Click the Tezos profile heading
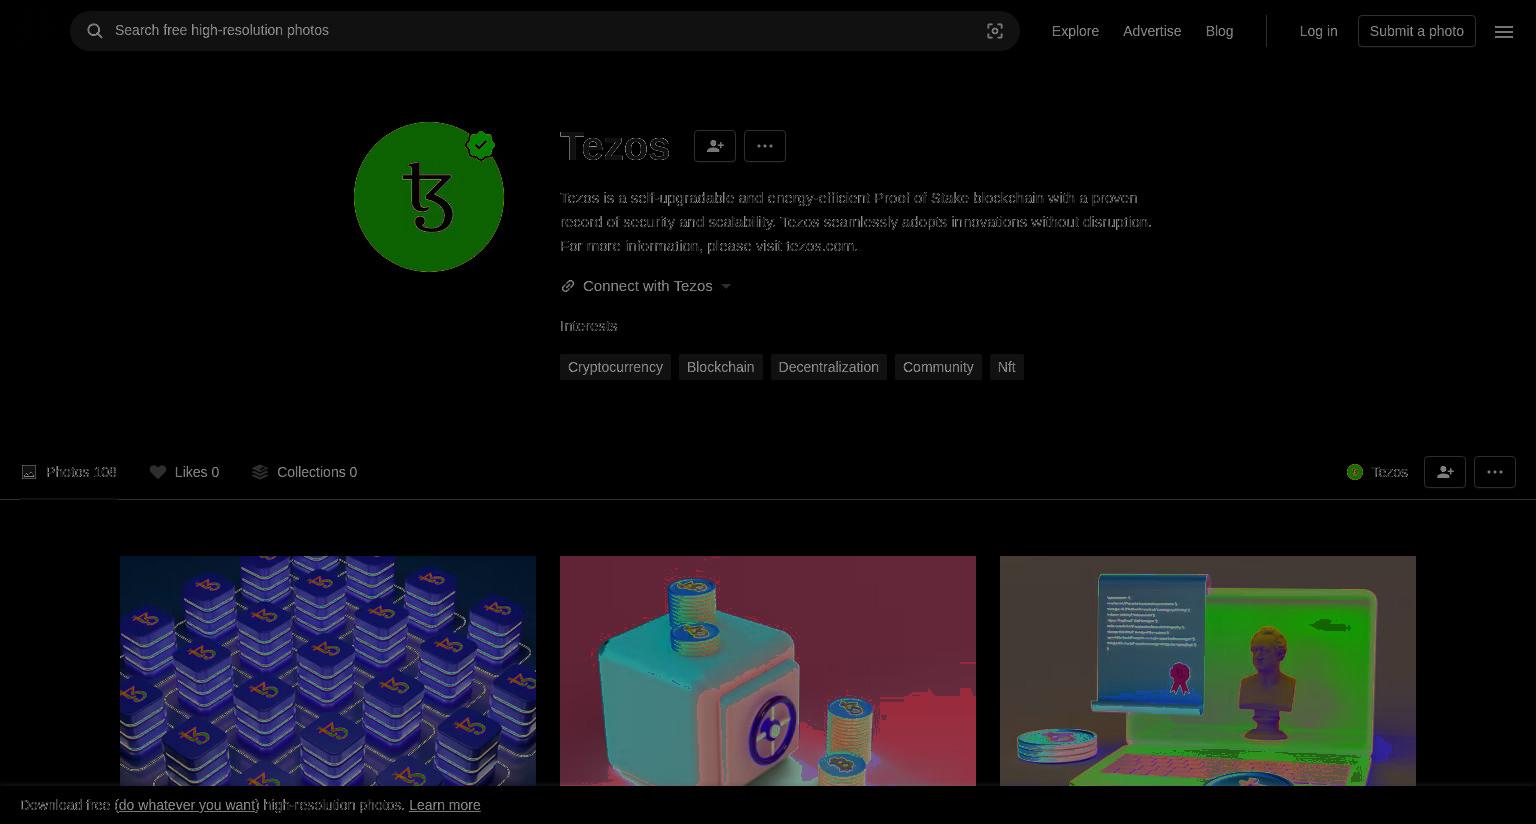 coord(615,147)
